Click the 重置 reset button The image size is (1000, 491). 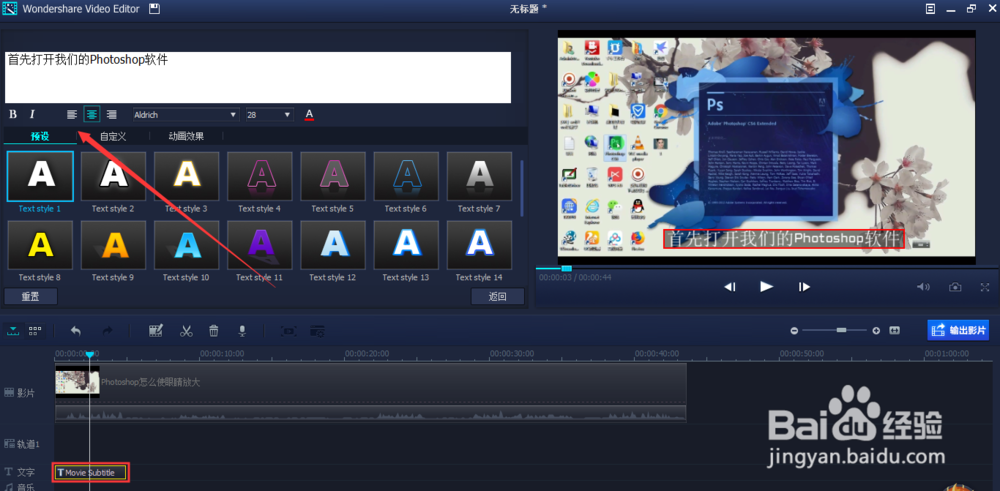click(31, 297)
